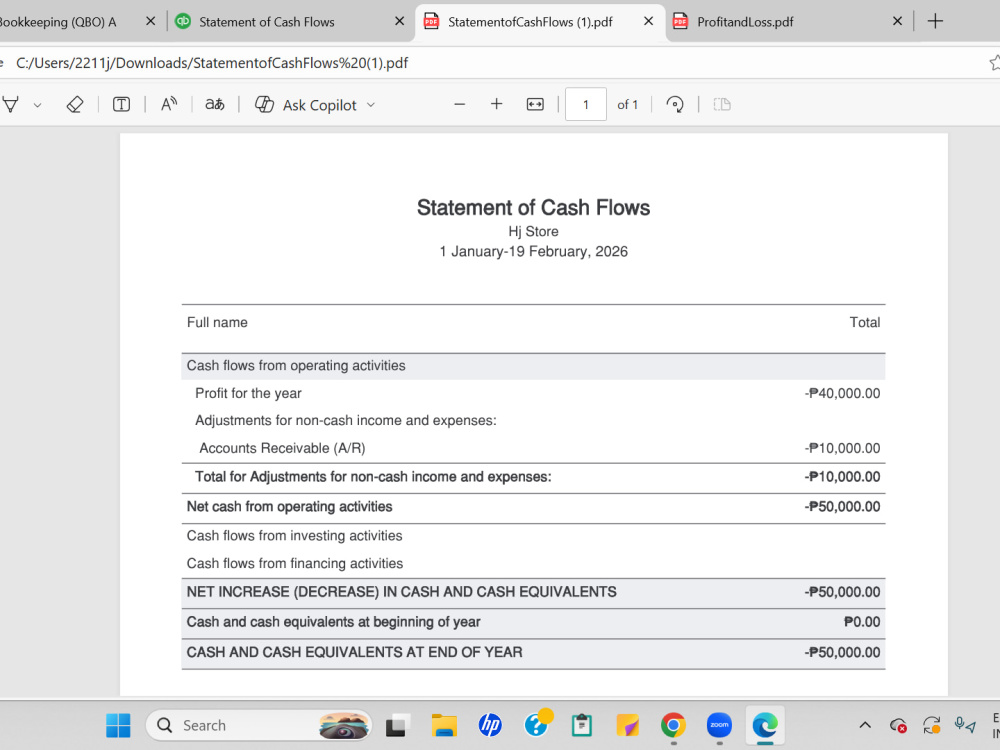This screenshot has width=1000, height=750.
Task: Zoom in on the PDF
Action: tap(496, 104)
